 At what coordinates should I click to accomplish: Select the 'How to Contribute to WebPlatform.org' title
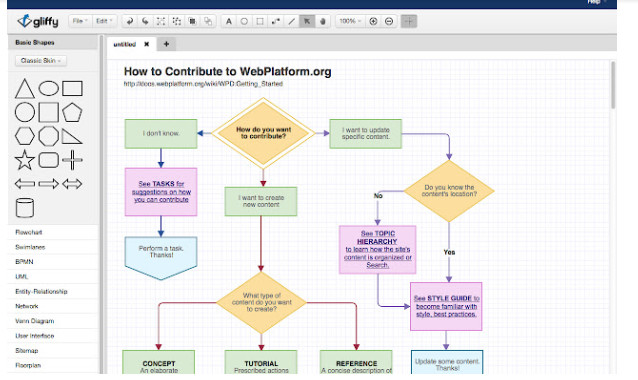227,72
